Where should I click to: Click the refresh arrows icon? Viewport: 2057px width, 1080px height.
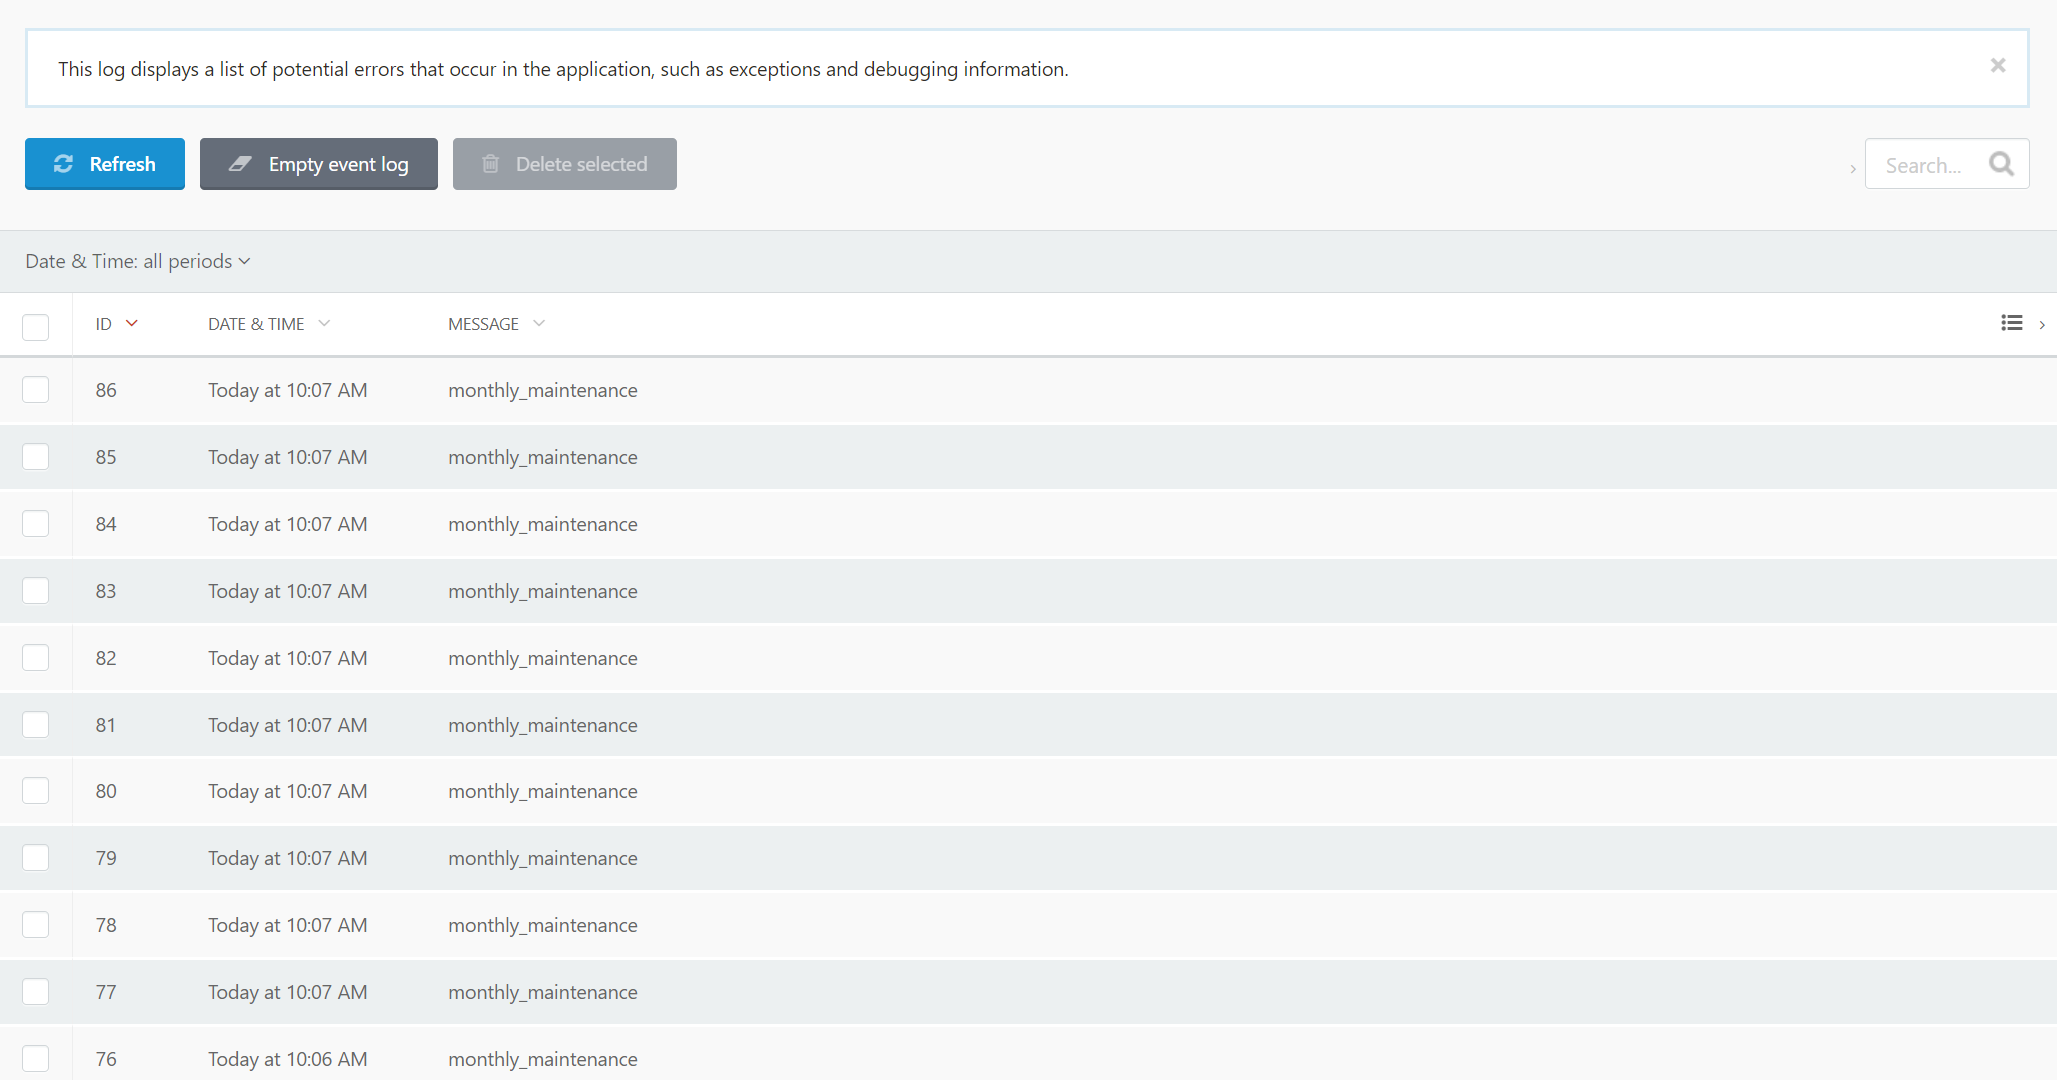tap(63, 163)
